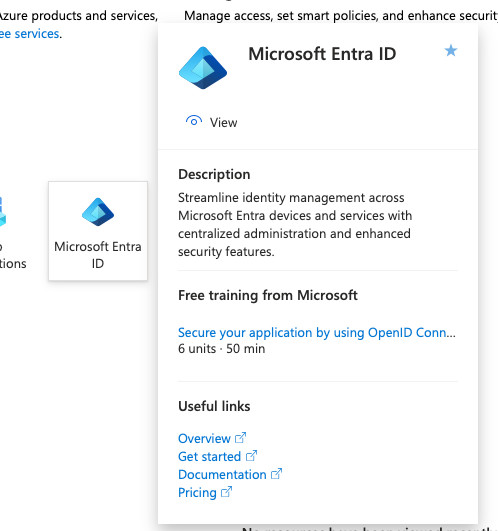Viewport: 498px width, 531px height.
Task: Click external-link icon beside Get started
Action: pos(251,455)
